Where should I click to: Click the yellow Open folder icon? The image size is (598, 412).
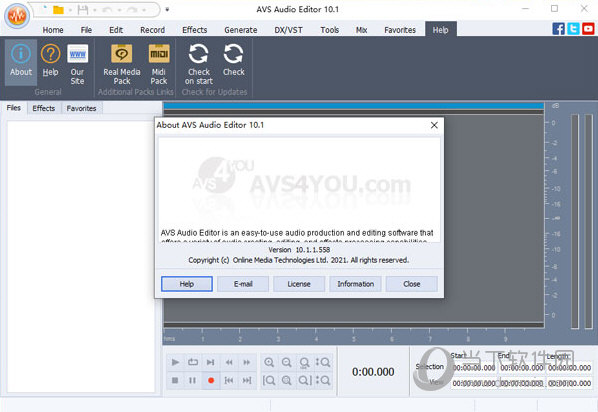(x=58, y=10)
